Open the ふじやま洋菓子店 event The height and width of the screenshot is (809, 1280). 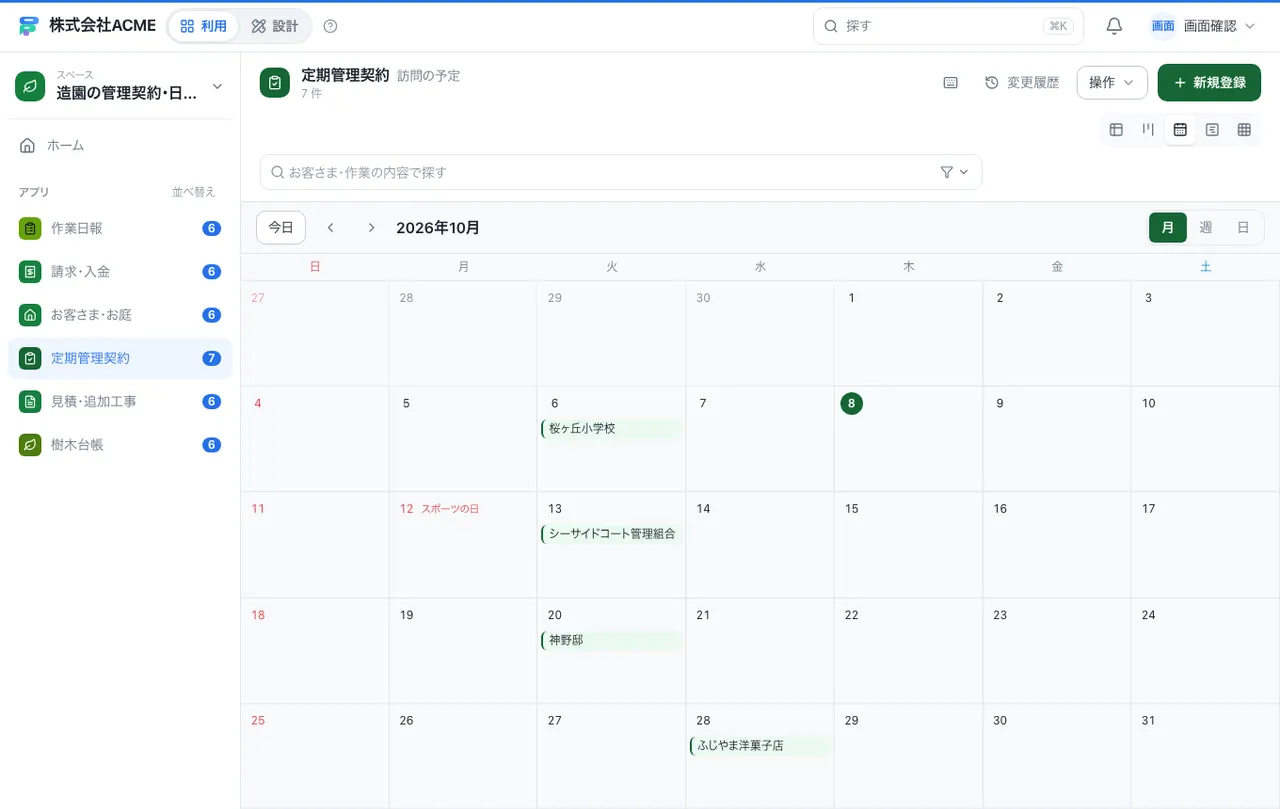(760, 746)
